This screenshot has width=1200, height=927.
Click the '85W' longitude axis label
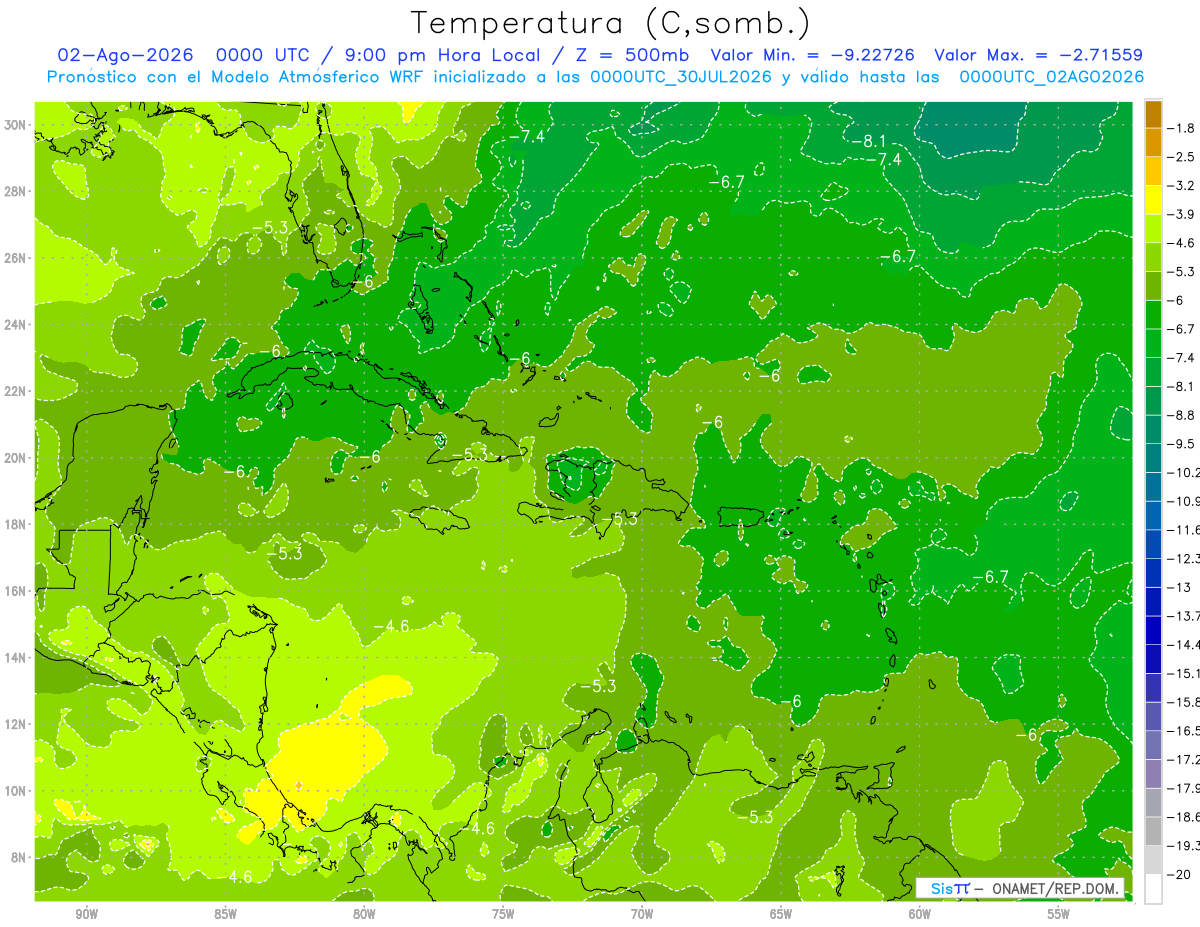tap(225, 913)
